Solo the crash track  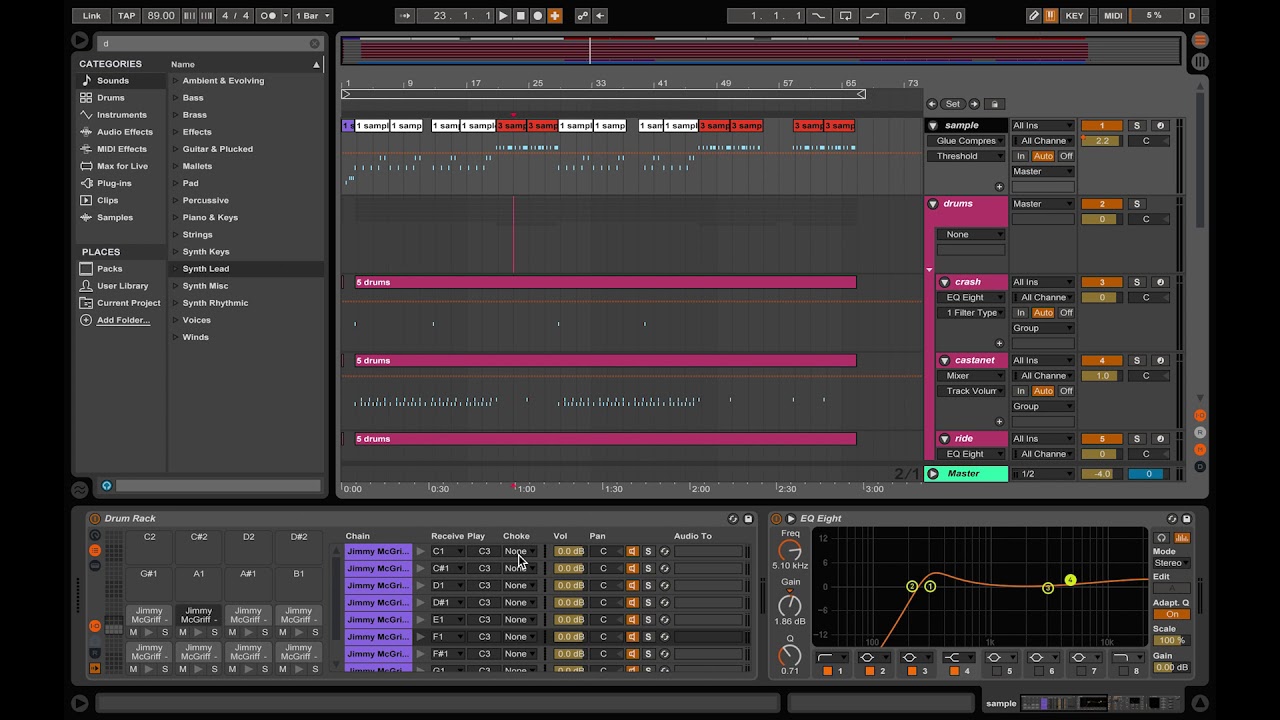(1136, 282)
